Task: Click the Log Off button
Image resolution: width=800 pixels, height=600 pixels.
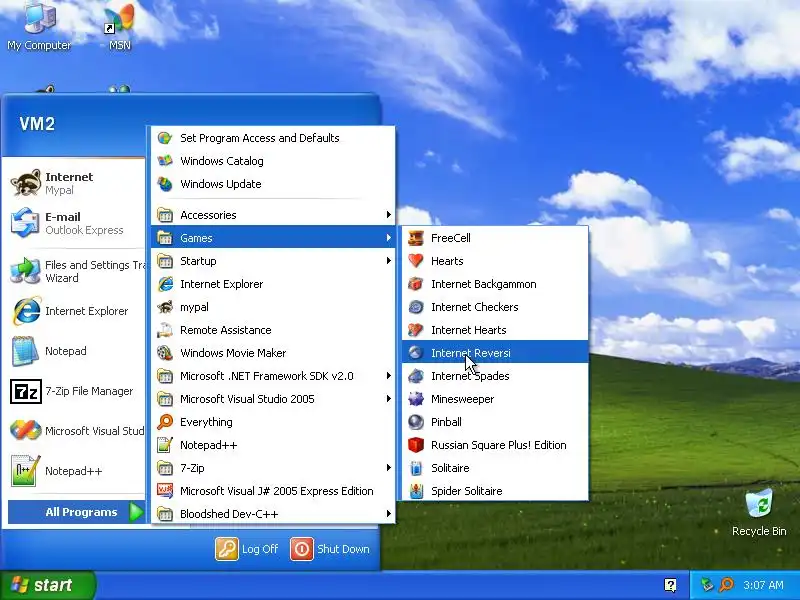Action: click(x=247, y=549)
